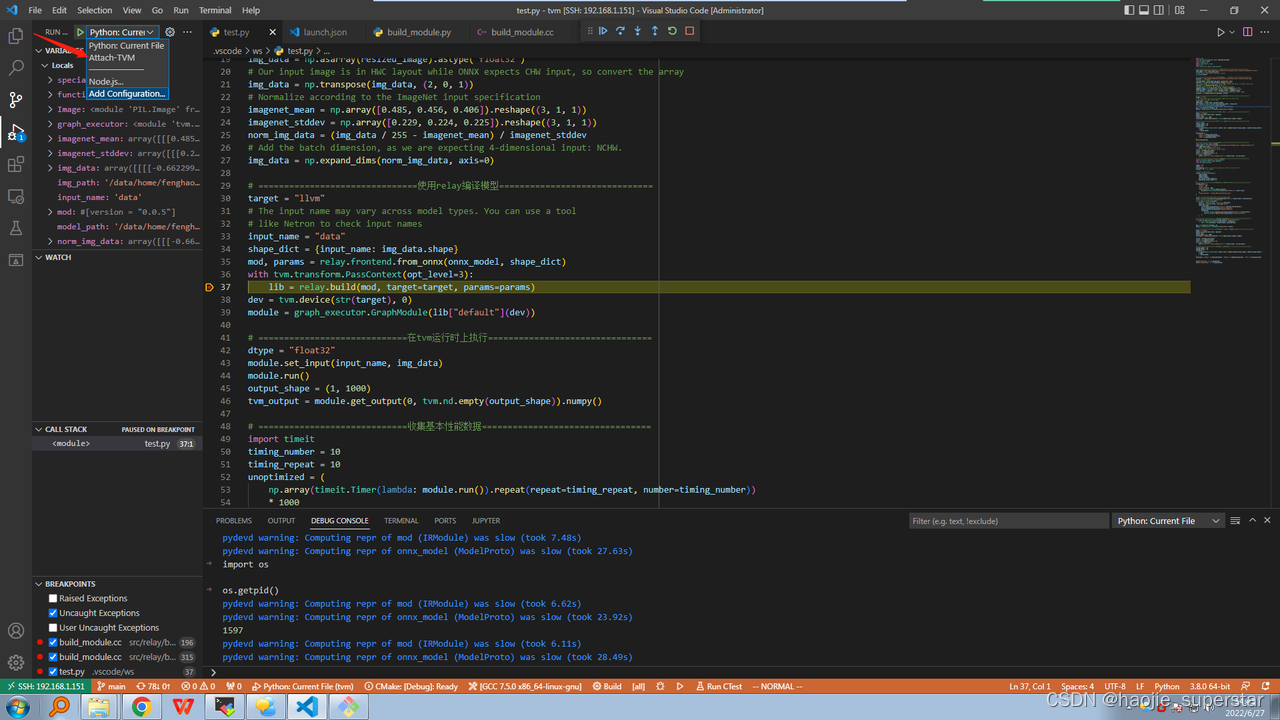
Task: Switch to the Terminal panel tab
Action: [x=401, y=520]
